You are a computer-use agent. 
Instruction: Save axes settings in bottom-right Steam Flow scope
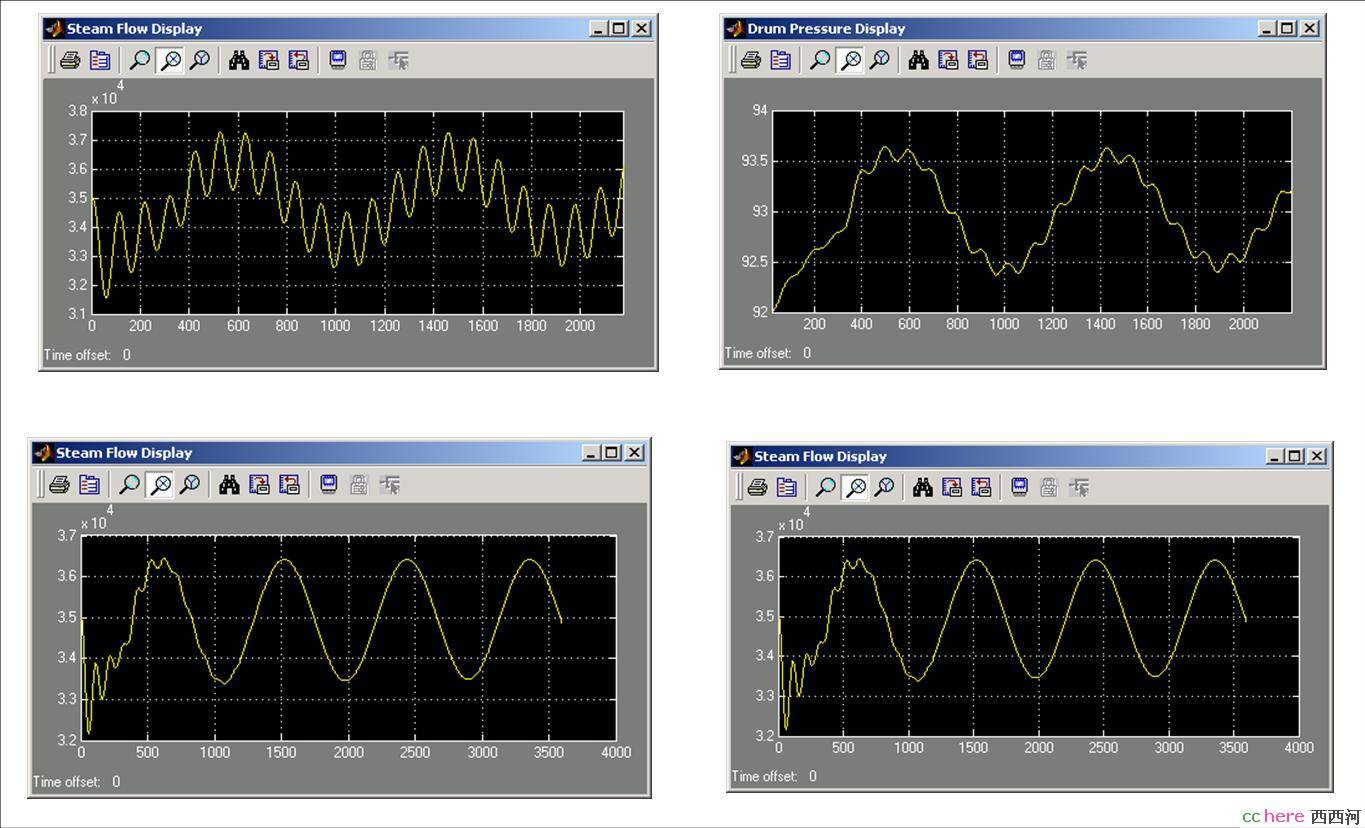(952, 487)
